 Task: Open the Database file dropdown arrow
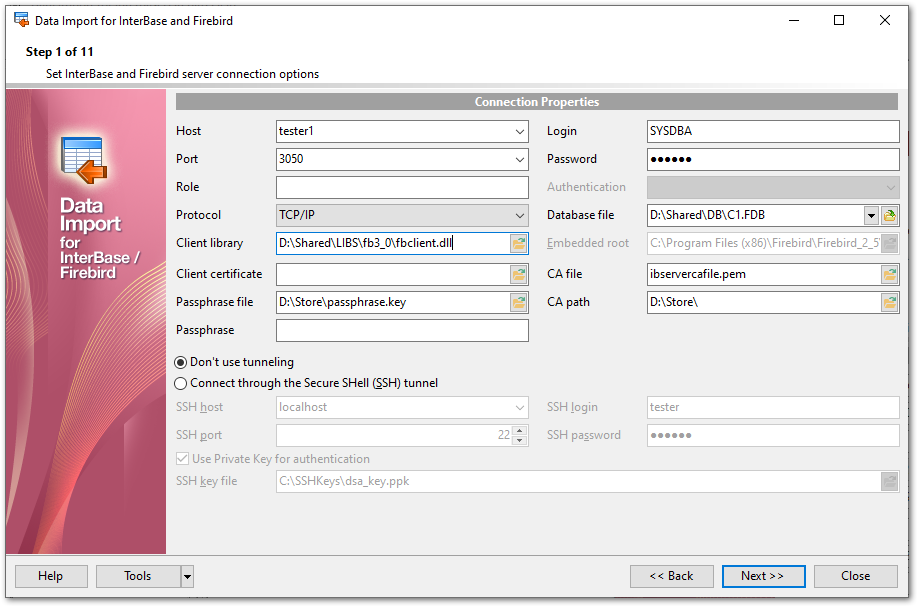(871, 215)
